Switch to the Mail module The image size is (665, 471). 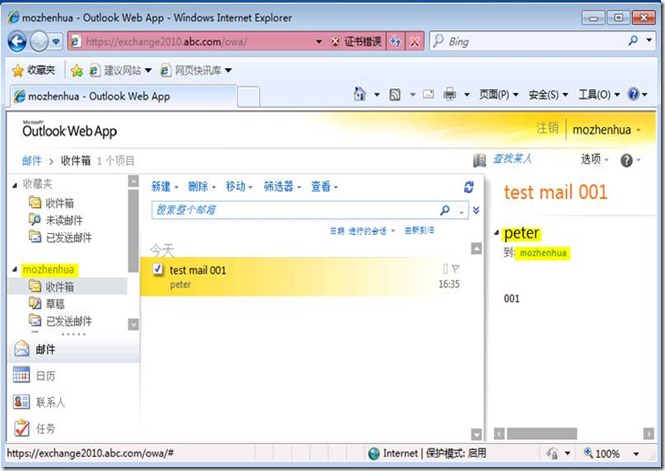[73, 349]
